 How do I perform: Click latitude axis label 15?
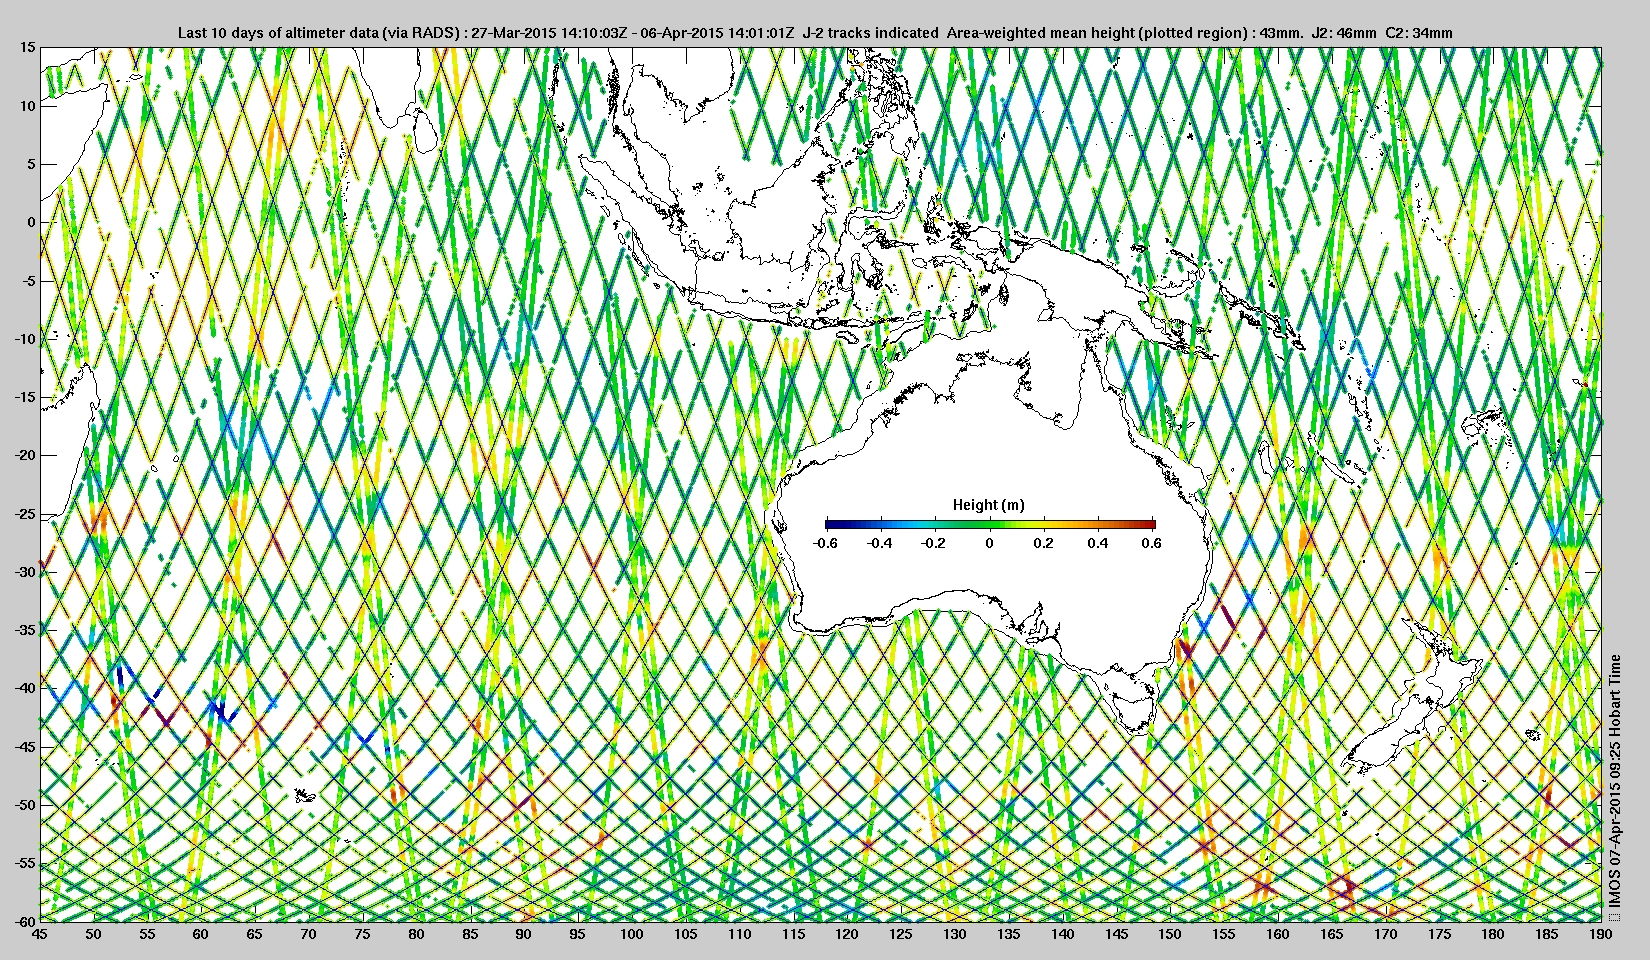tap(27, 47)
